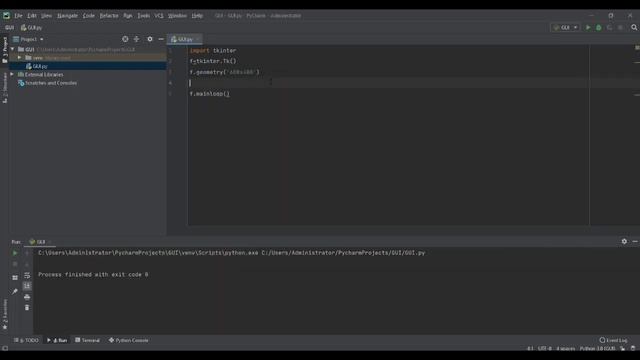This screenshot has height=360, width=640.
Task: Pin the Run tab with pin icon
Action: (x=15, y=291)
